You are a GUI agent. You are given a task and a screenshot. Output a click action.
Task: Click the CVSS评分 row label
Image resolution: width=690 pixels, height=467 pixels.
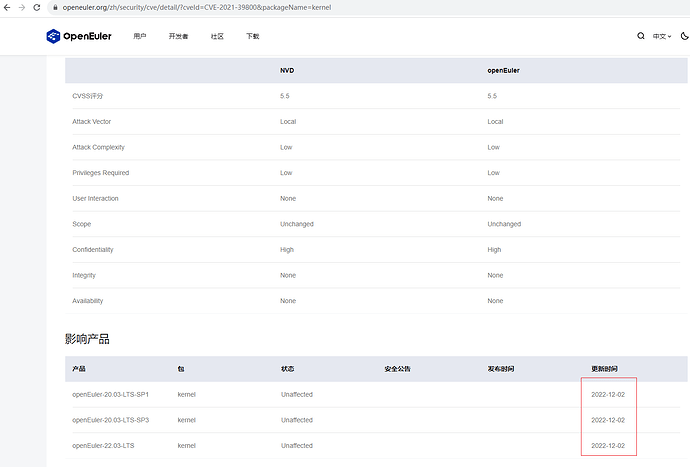pos(87,96)
